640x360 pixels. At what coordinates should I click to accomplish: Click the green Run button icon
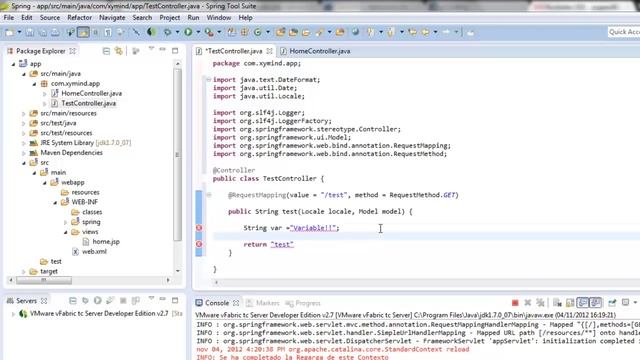pyautogui.click(x=188, y=32)
